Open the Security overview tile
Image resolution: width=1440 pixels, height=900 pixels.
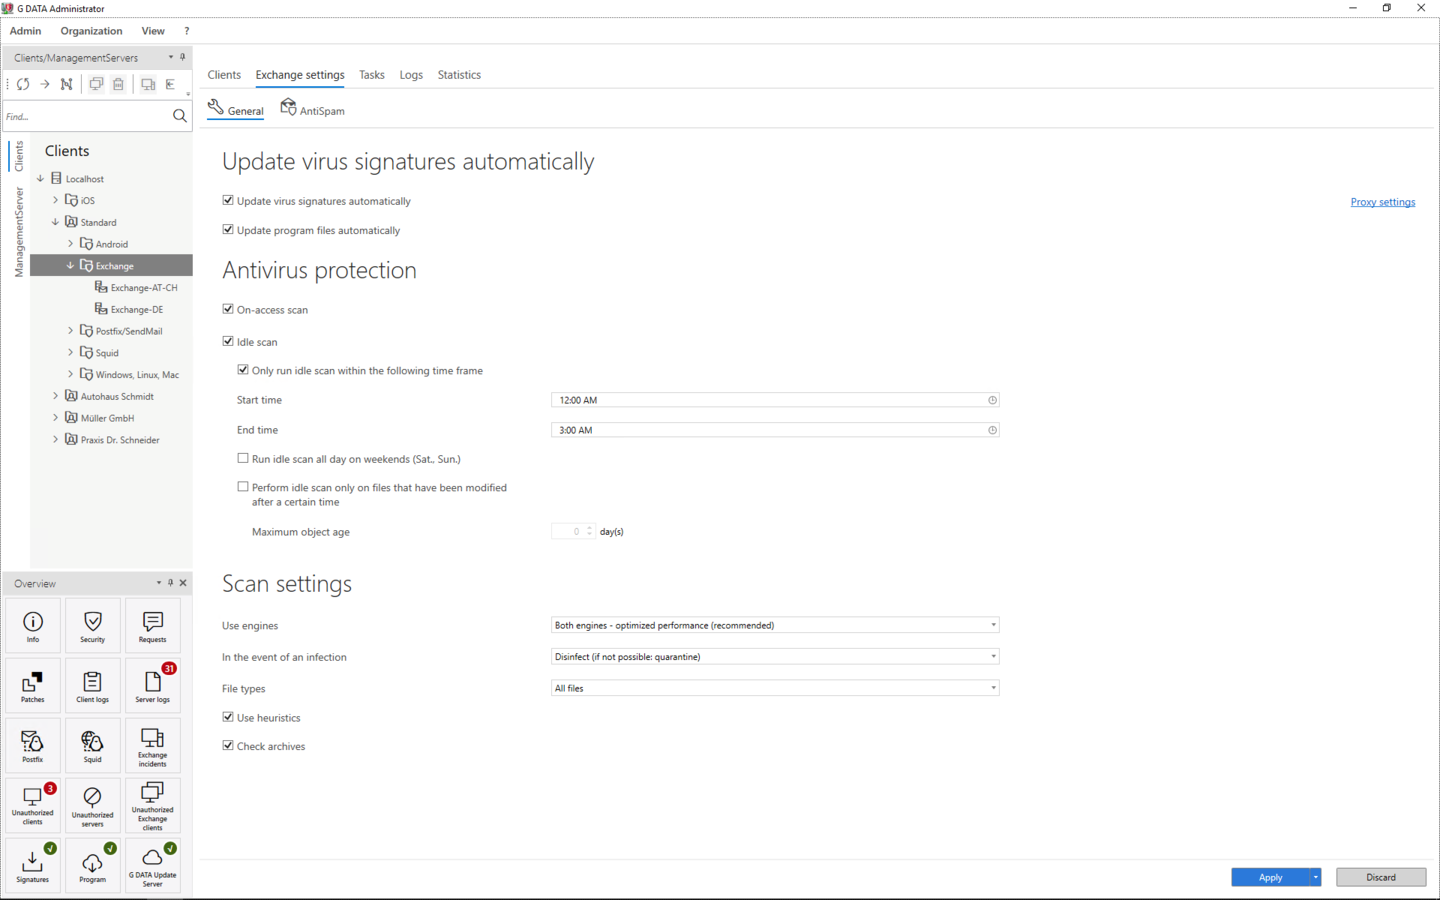coord(92,626)
